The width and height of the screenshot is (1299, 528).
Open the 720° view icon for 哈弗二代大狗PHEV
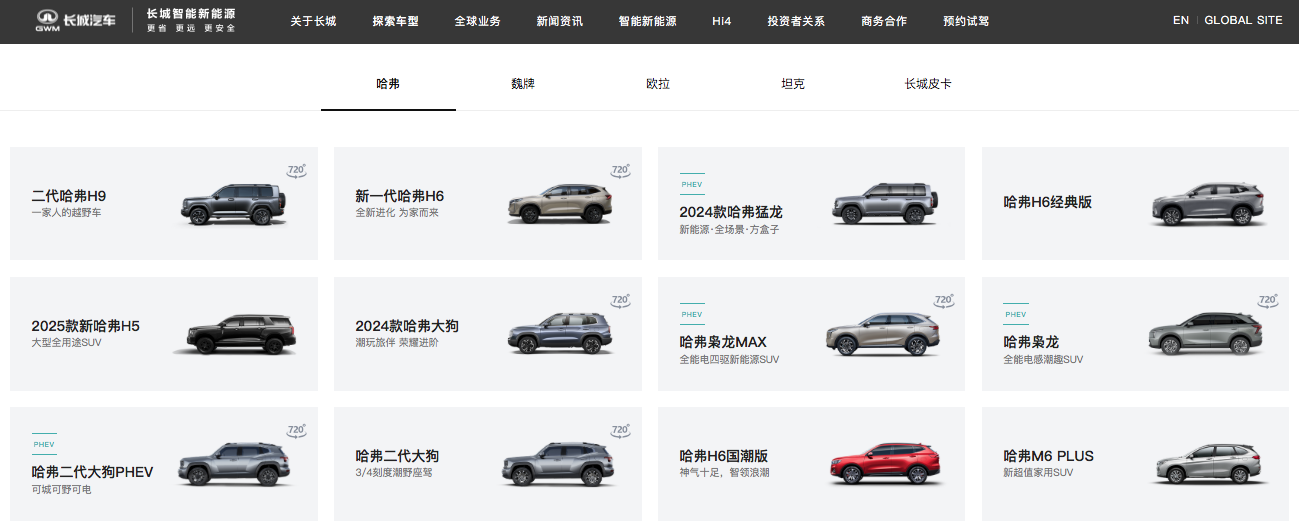(297, 430)
